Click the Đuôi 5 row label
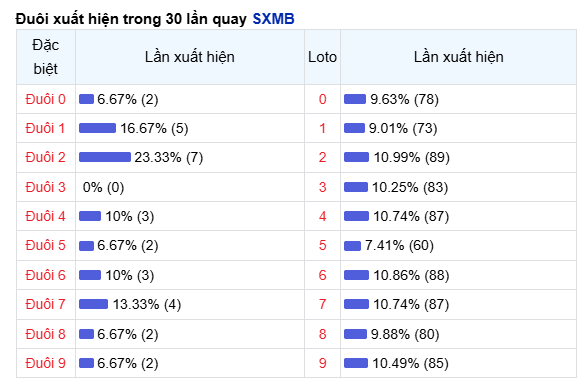The width and height of the screenshot is (588, 380). 45,246
